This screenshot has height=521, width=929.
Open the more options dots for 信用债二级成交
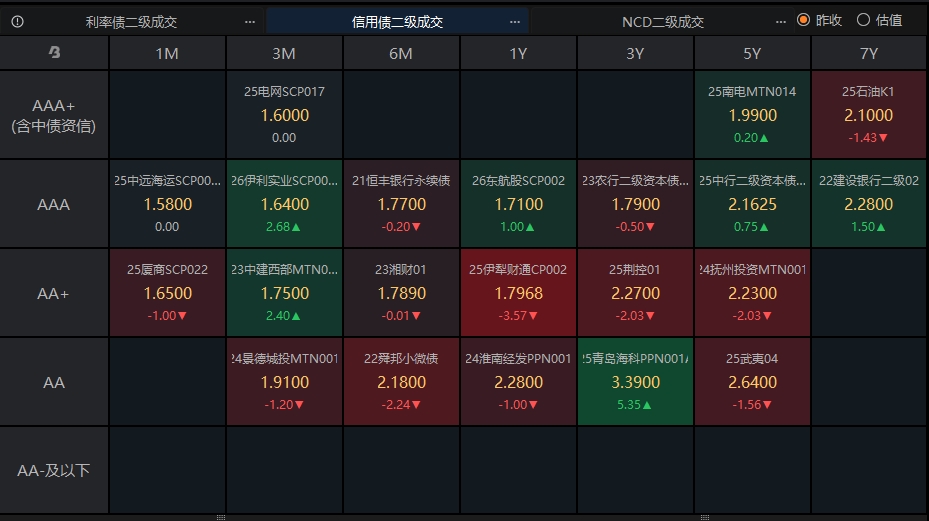[x=515, y=22]
